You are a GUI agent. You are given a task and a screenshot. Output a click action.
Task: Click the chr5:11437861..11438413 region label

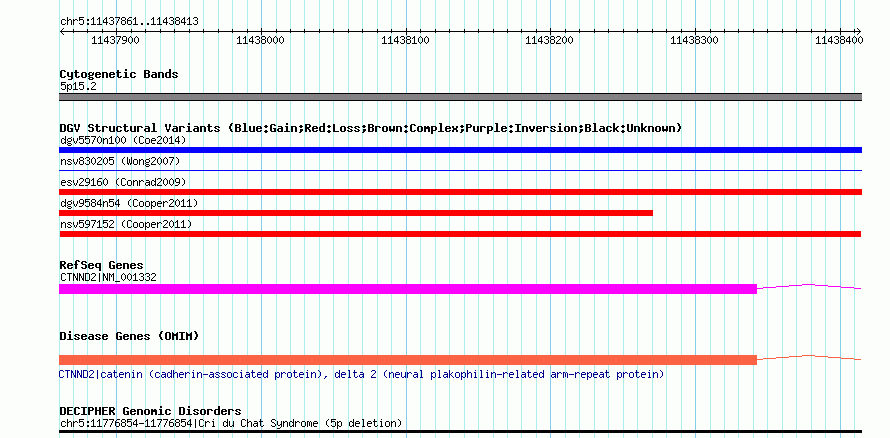[x=129, y=22]
